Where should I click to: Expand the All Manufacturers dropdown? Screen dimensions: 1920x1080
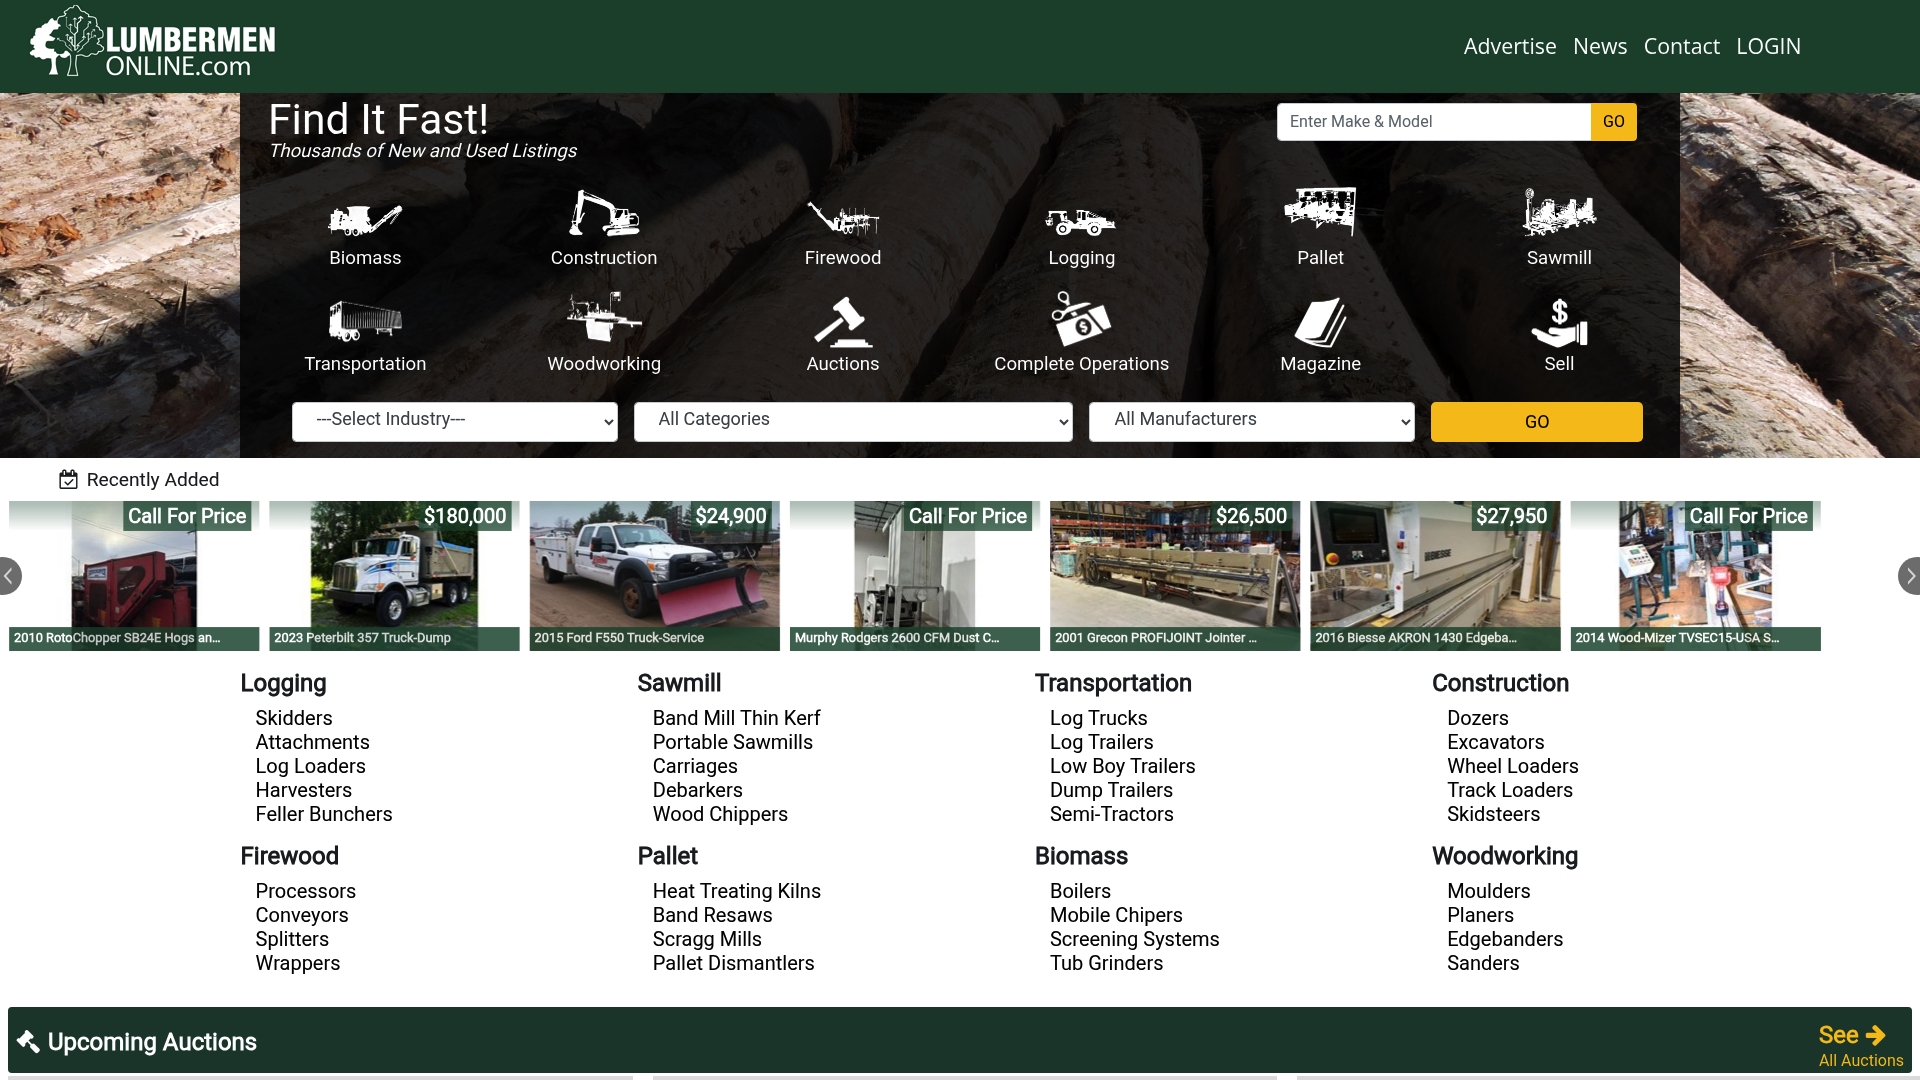1251,421
